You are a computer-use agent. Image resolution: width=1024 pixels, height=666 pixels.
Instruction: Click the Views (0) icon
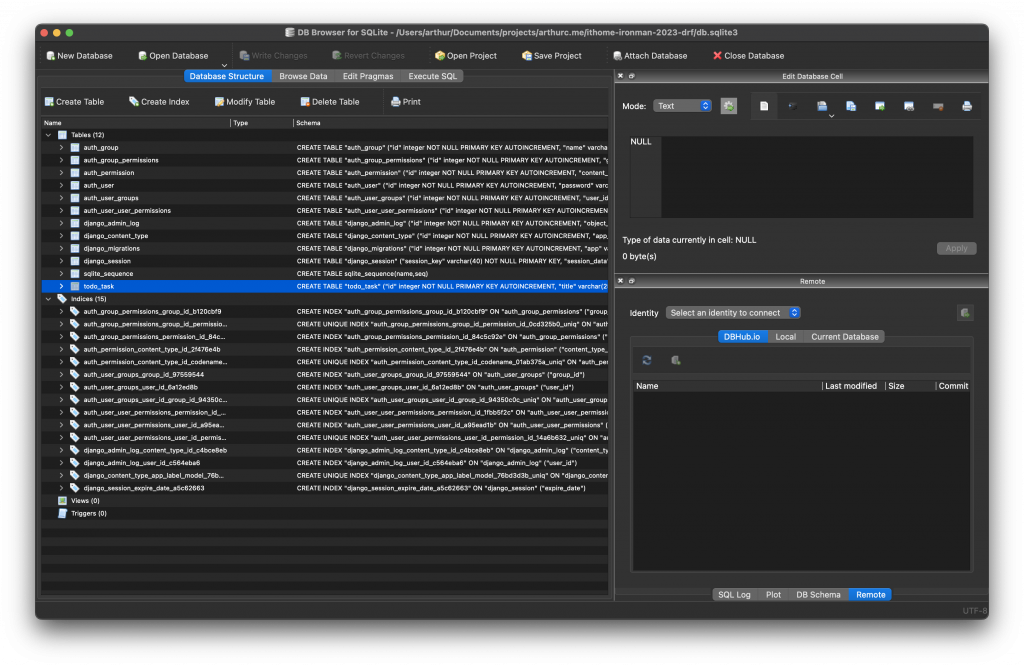coord(62,501)
